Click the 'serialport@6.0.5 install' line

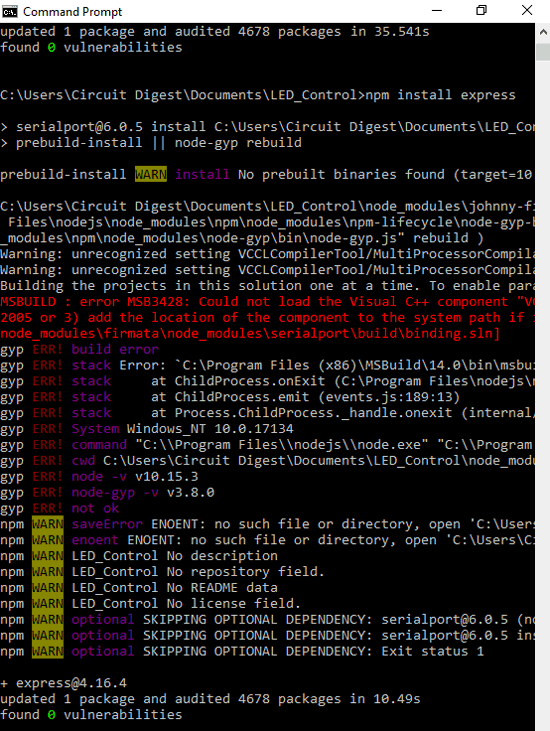point(268,127)
